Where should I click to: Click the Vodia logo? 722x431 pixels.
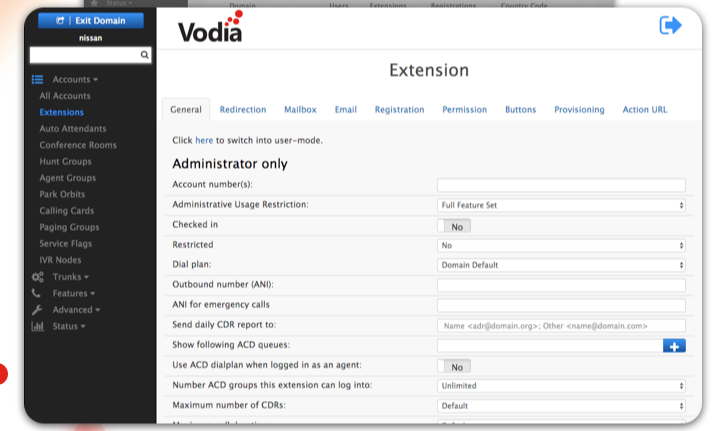(210, 27)
